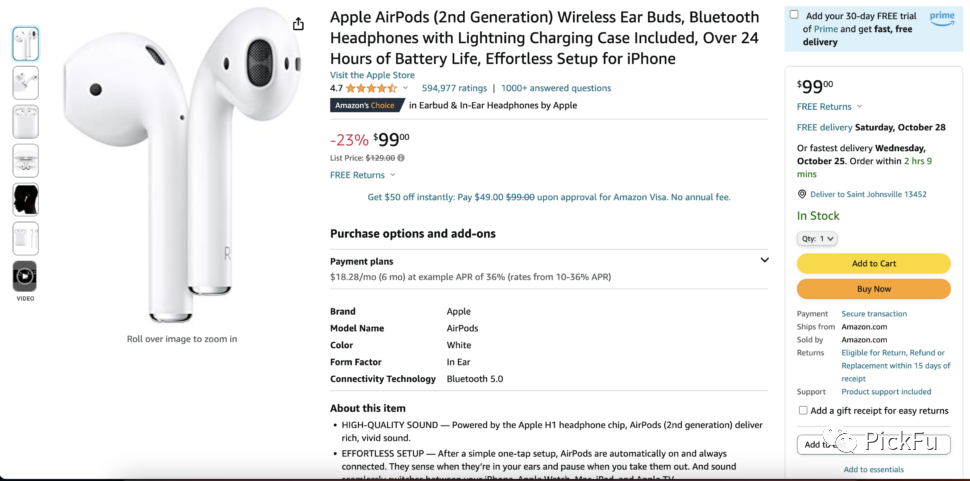Click the Add to Cart button
This screenshot has height=481, width=970.
[x=873, y=263]
